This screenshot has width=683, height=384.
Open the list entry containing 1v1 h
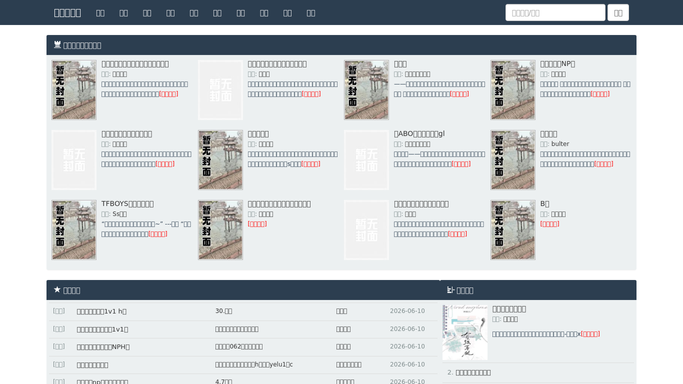click(x=101, y=311)
